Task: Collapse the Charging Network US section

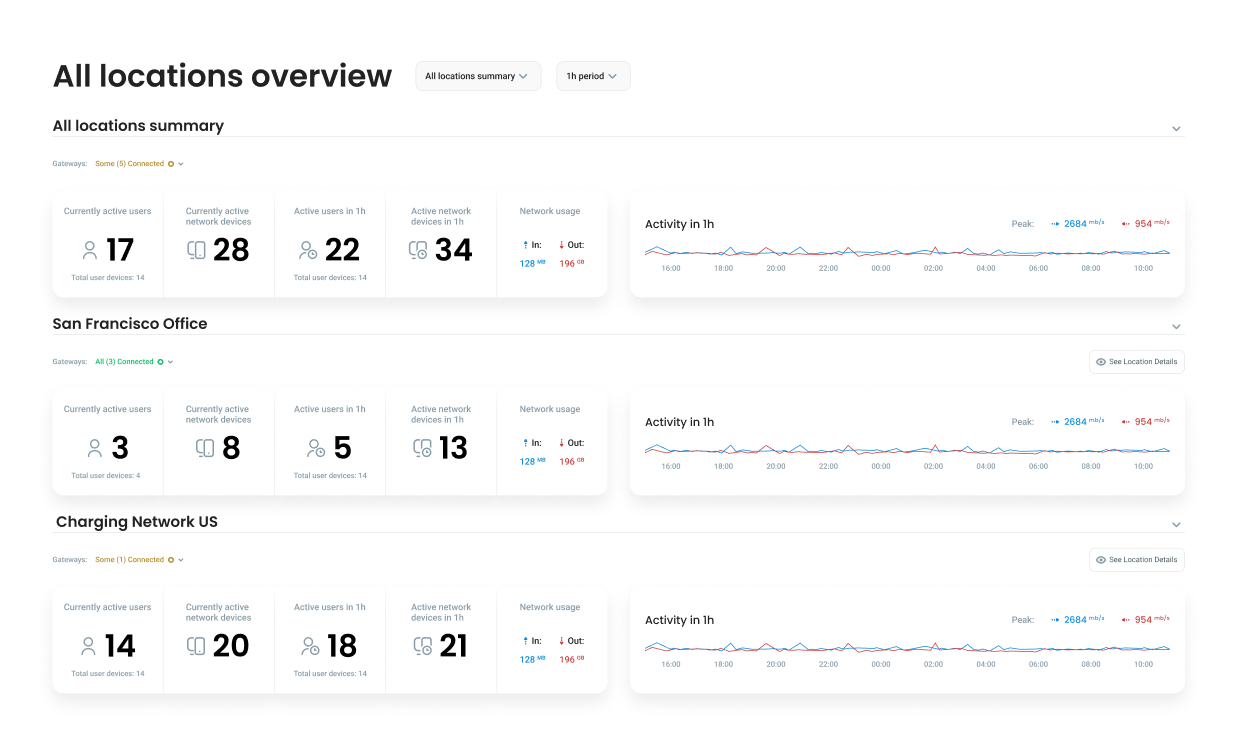Action: [x=1176, y=524]
